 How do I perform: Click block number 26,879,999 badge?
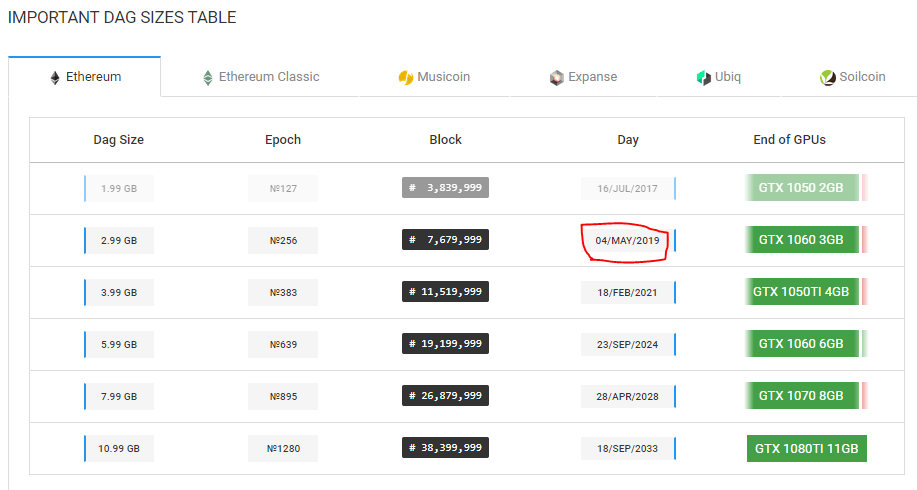tap(445, 396)
